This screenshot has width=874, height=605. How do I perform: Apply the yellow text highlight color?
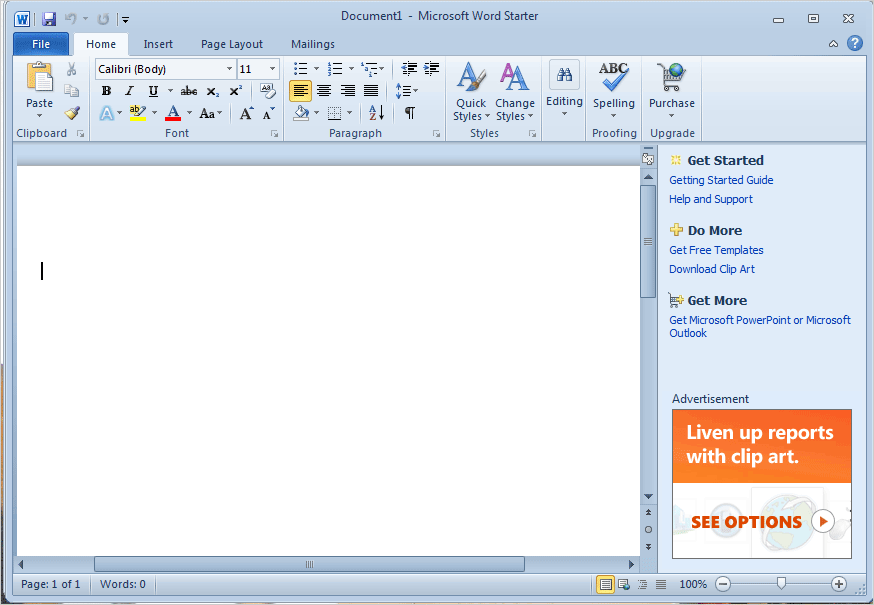point(137,113)
